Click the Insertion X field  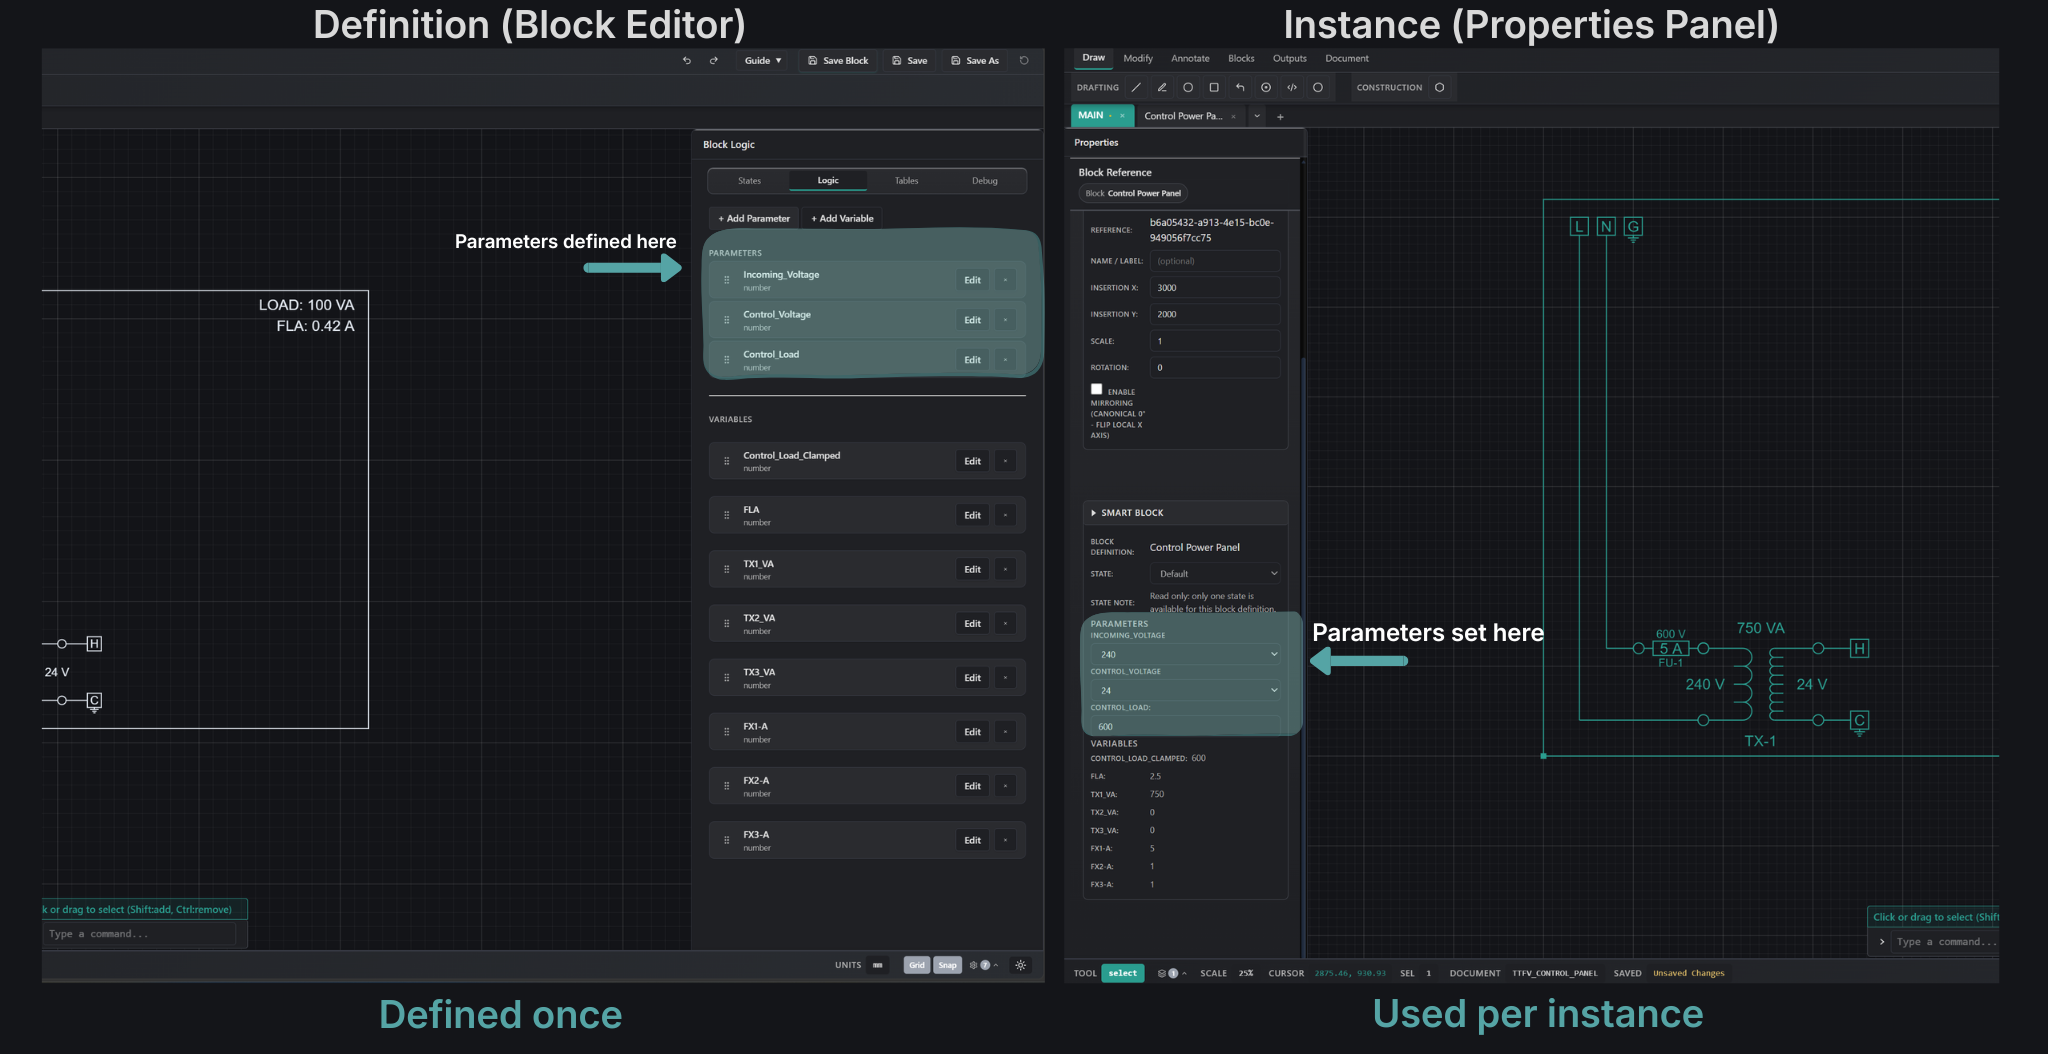point(1215,289)
